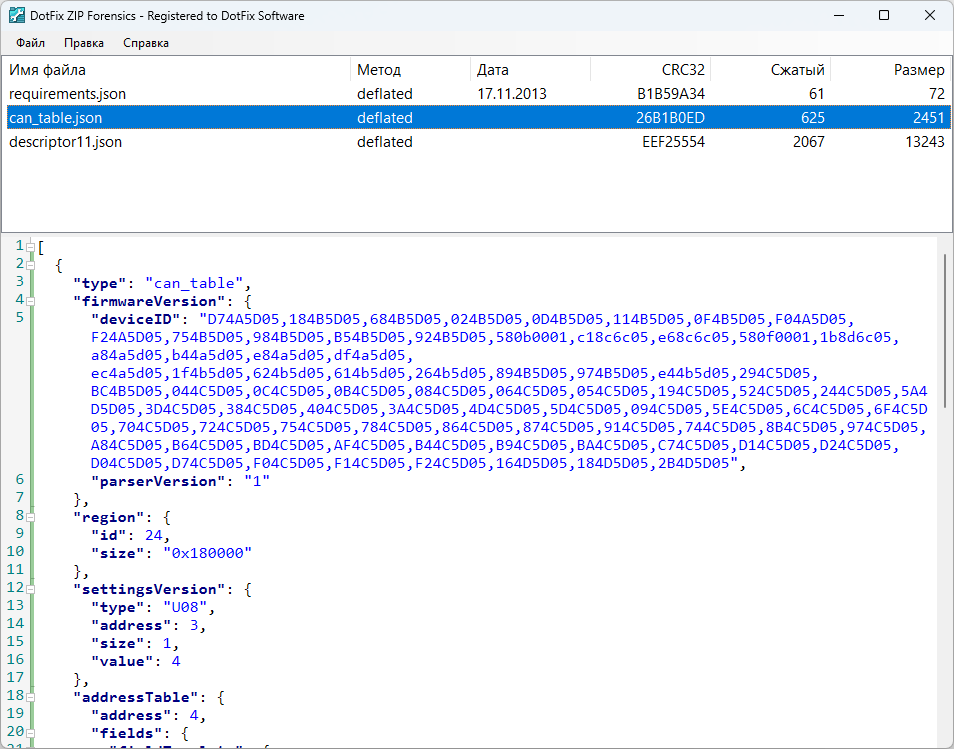954x749 pixels.
Task: Open the Правка menu
Action: pos(83,43)
